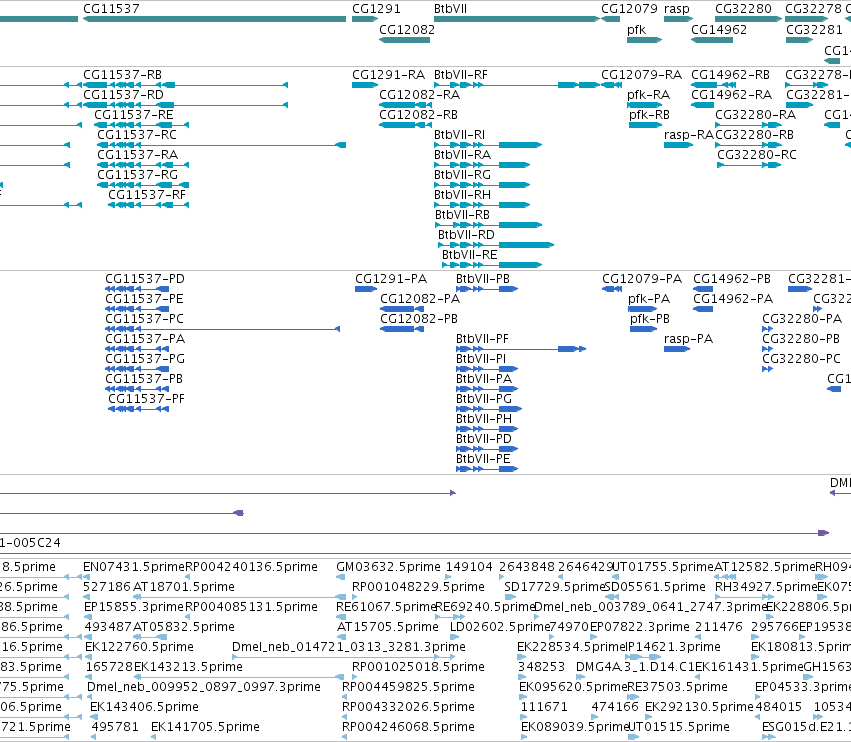Viewport: 851px width, 742px height.
Task: Select EST label AT18701.5prime
Action: (183, 587)
